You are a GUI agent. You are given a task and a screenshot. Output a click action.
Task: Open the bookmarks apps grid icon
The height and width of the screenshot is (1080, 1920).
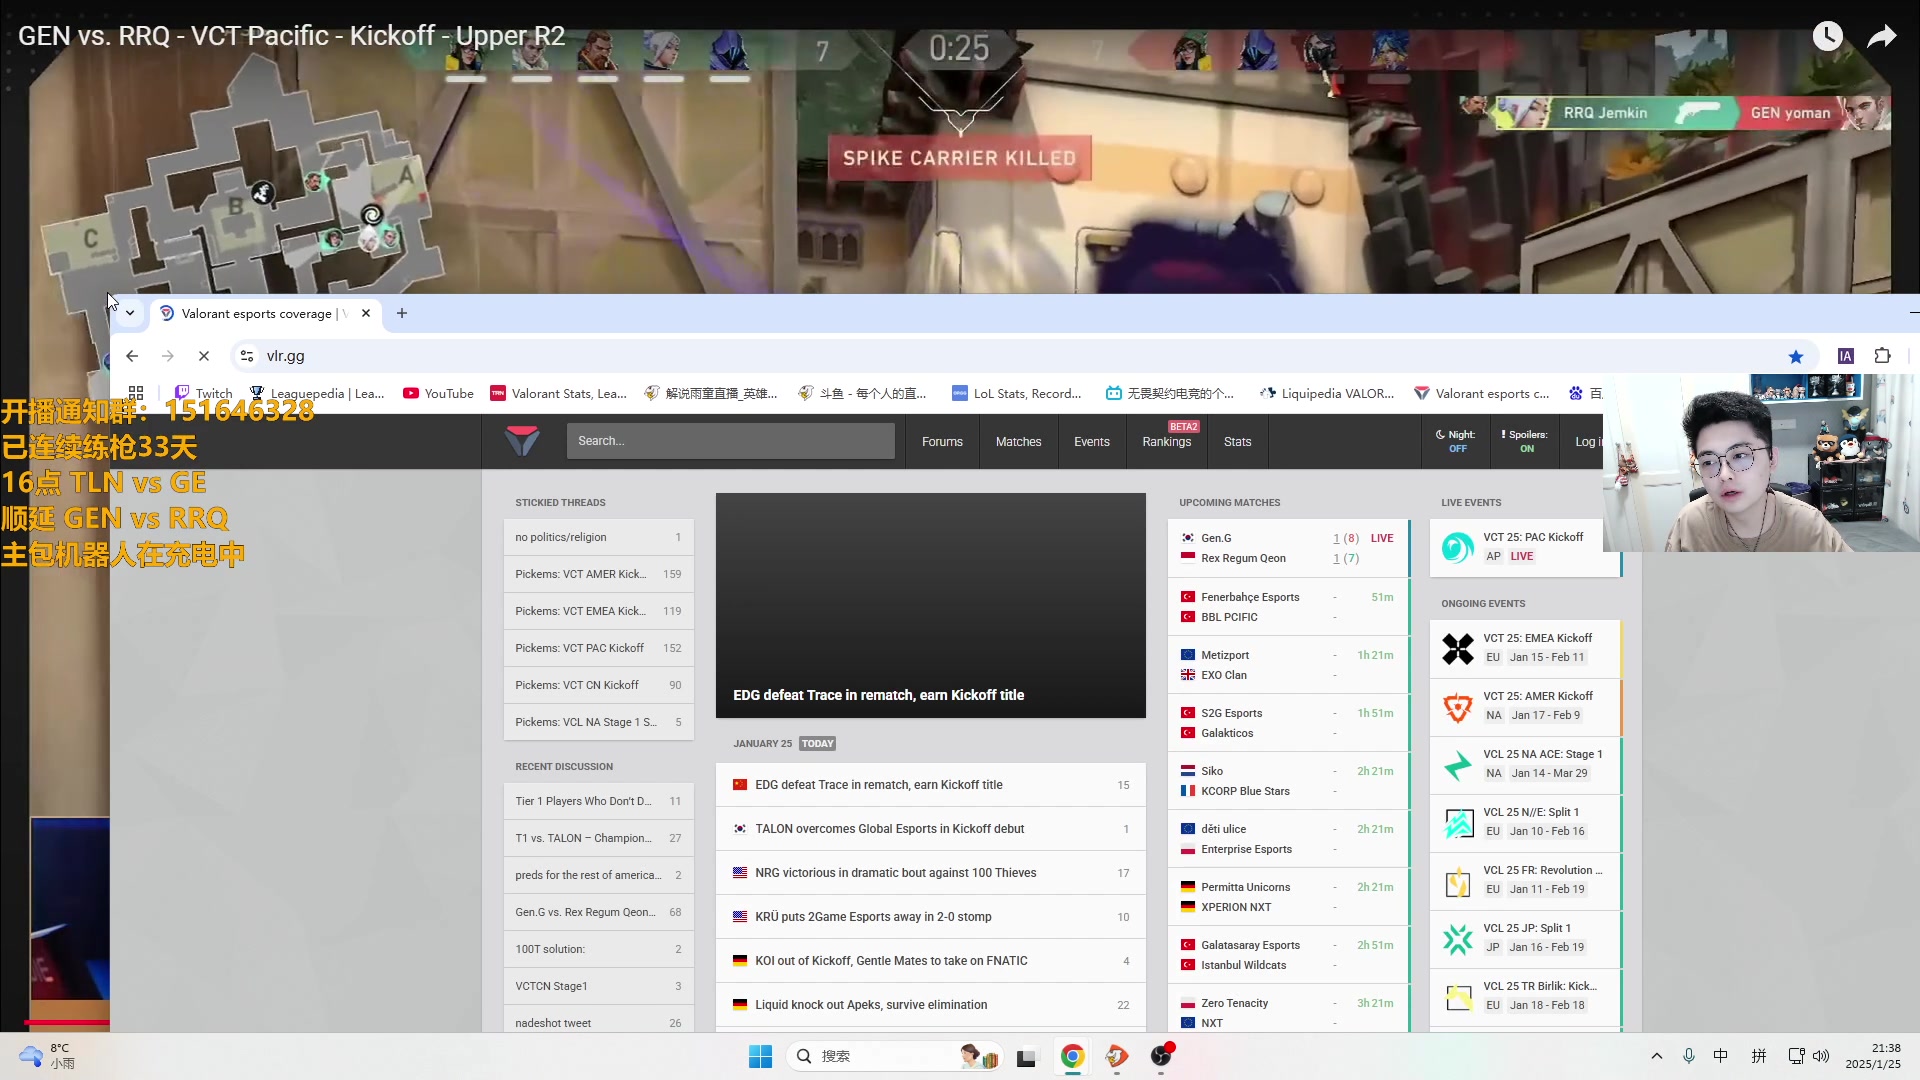click(x=136, y=393)
